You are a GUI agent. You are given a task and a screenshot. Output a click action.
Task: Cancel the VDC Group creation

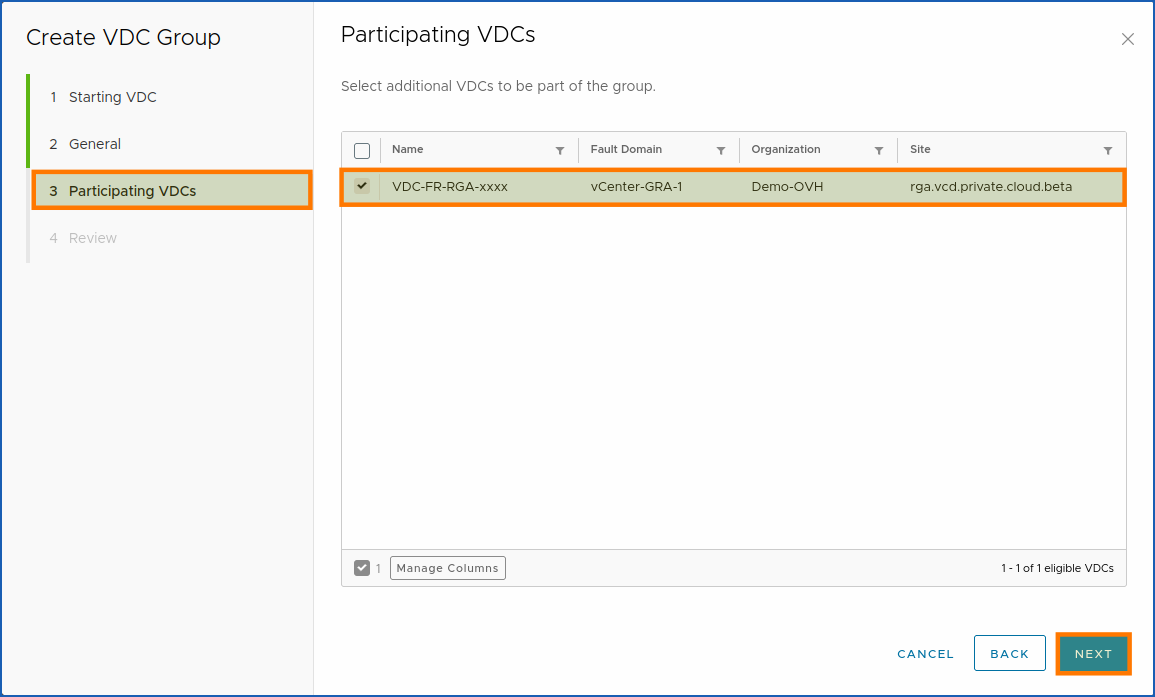coord(924,653)
